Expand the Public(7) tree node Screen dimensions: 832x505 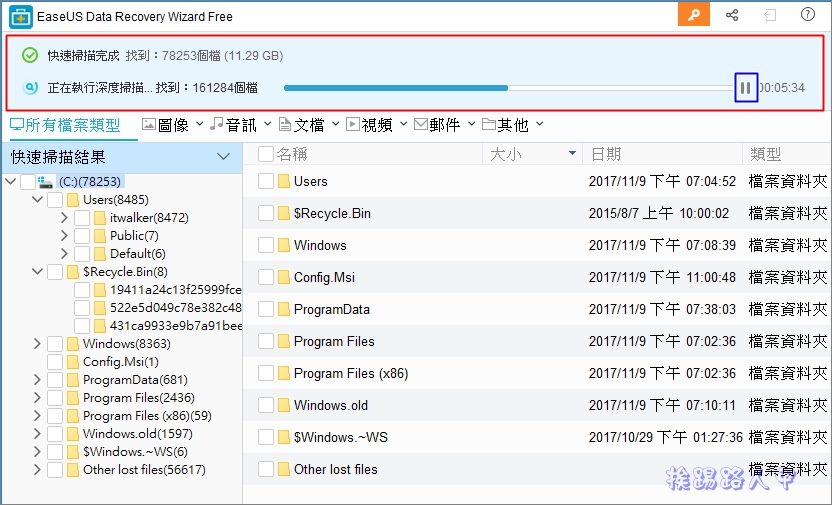[64, 236]
